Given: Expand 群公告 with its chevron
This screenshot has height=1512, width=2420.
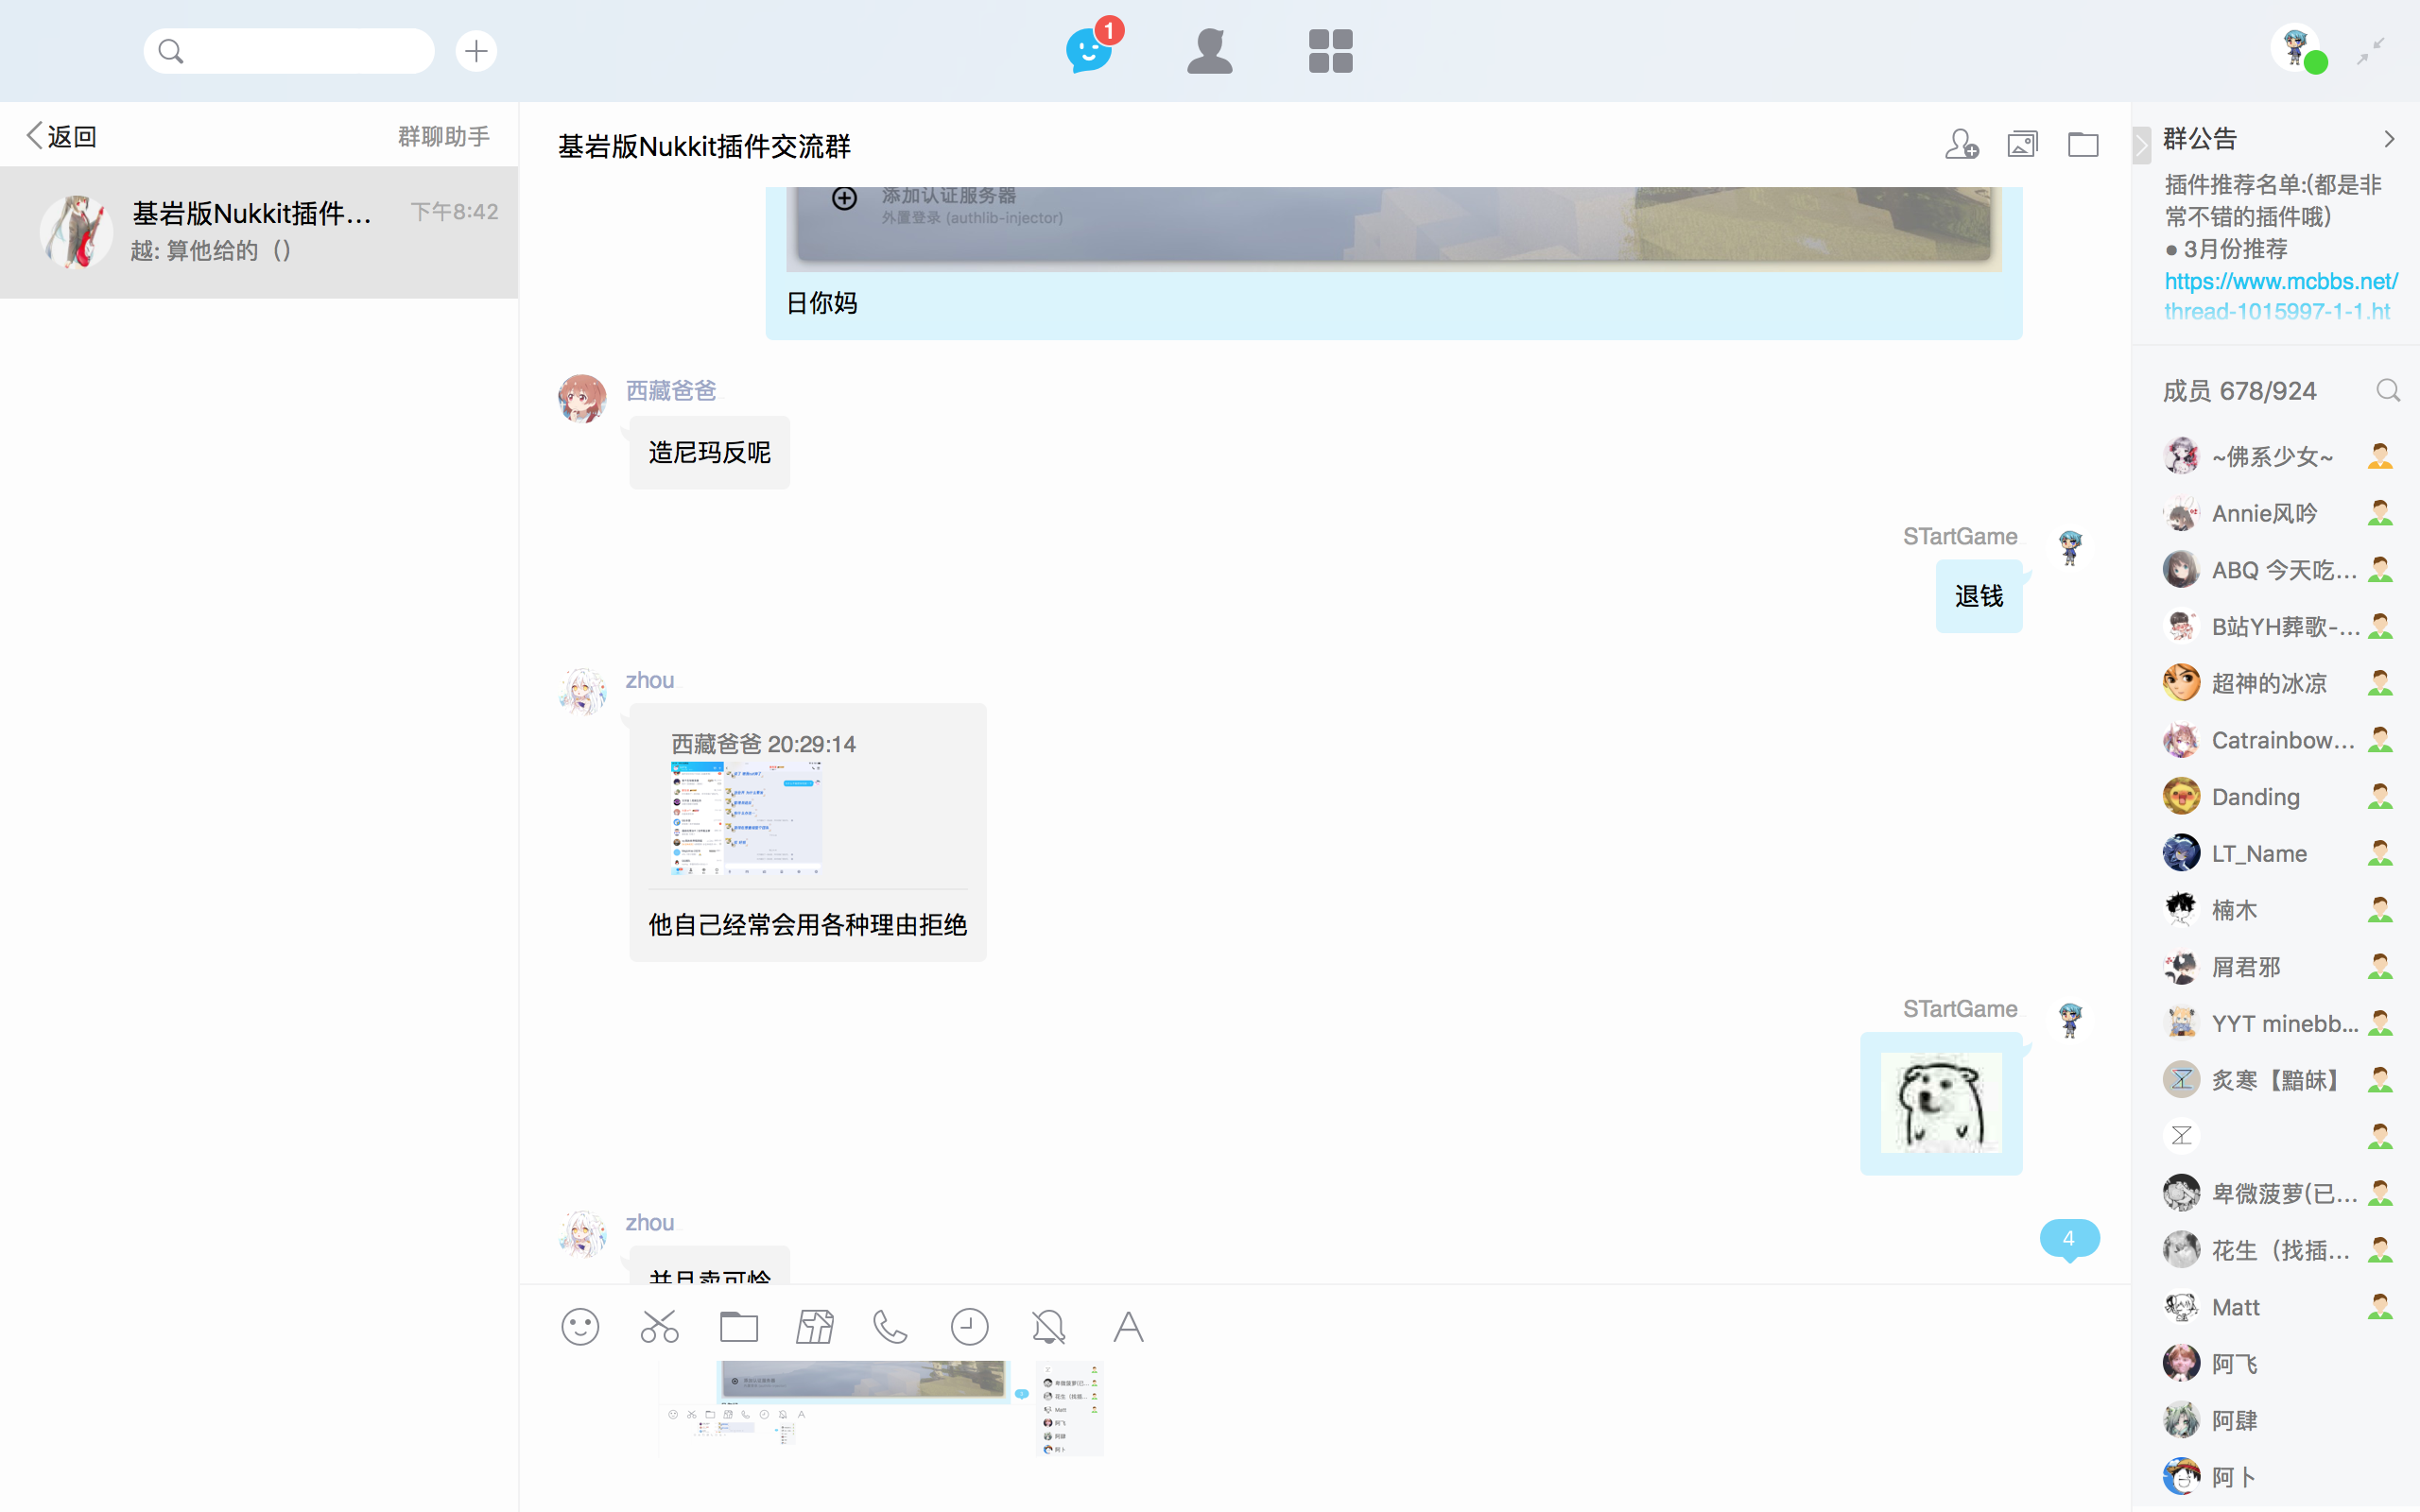Looking at the screenshot, I should point(2389,139).
